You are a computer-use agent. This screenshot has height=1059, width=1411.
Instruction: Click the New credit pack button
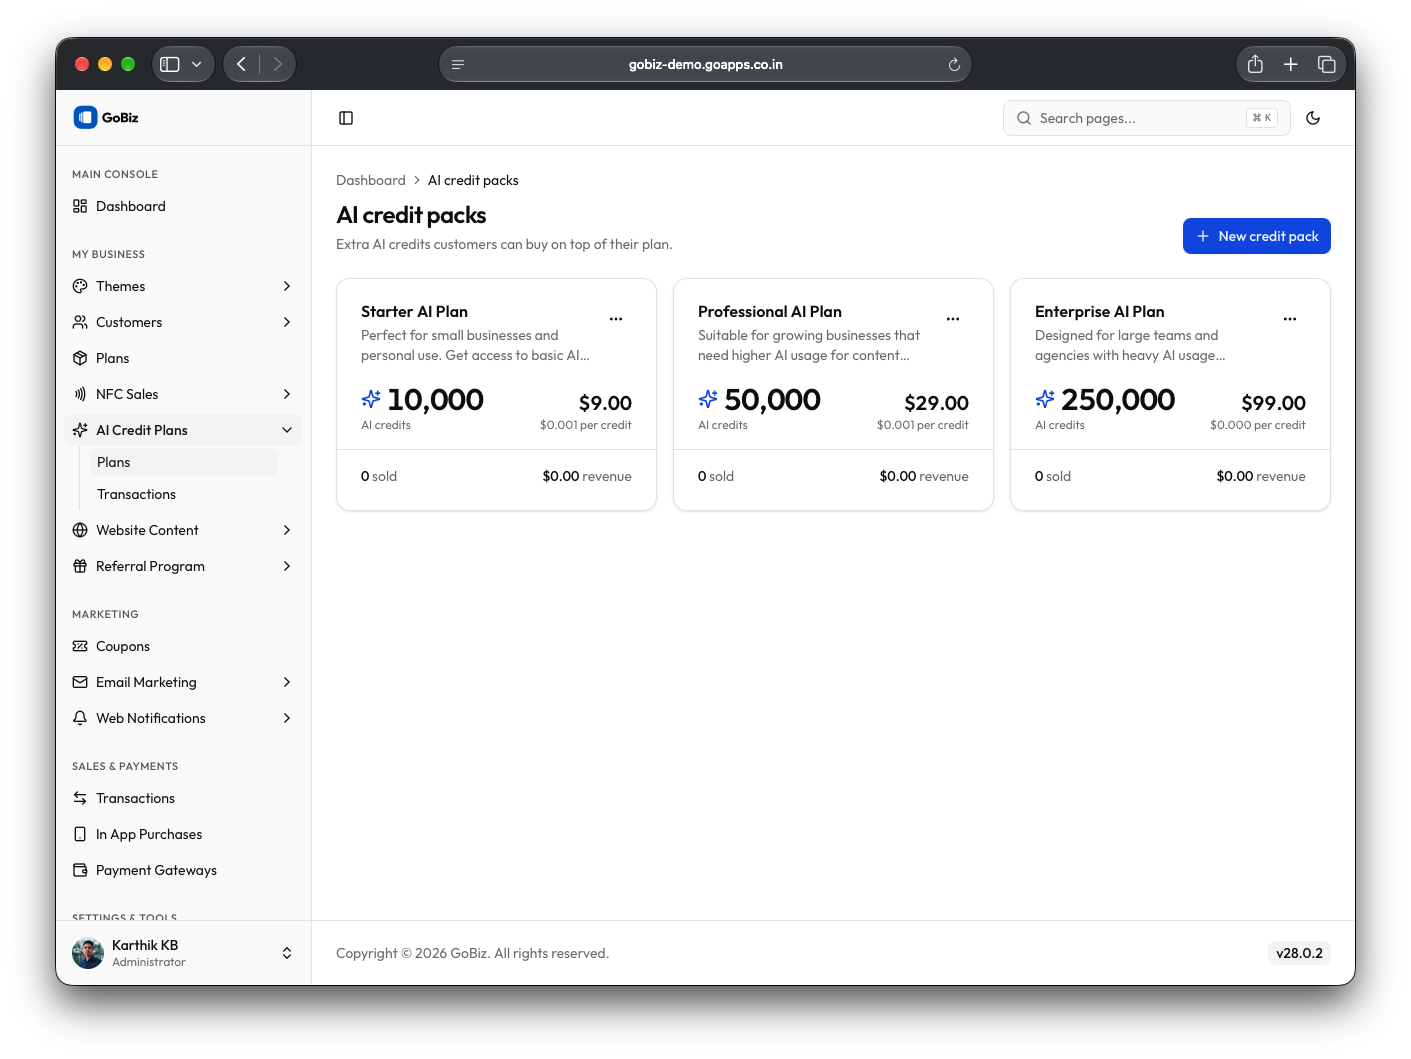tap(1256, 236)
